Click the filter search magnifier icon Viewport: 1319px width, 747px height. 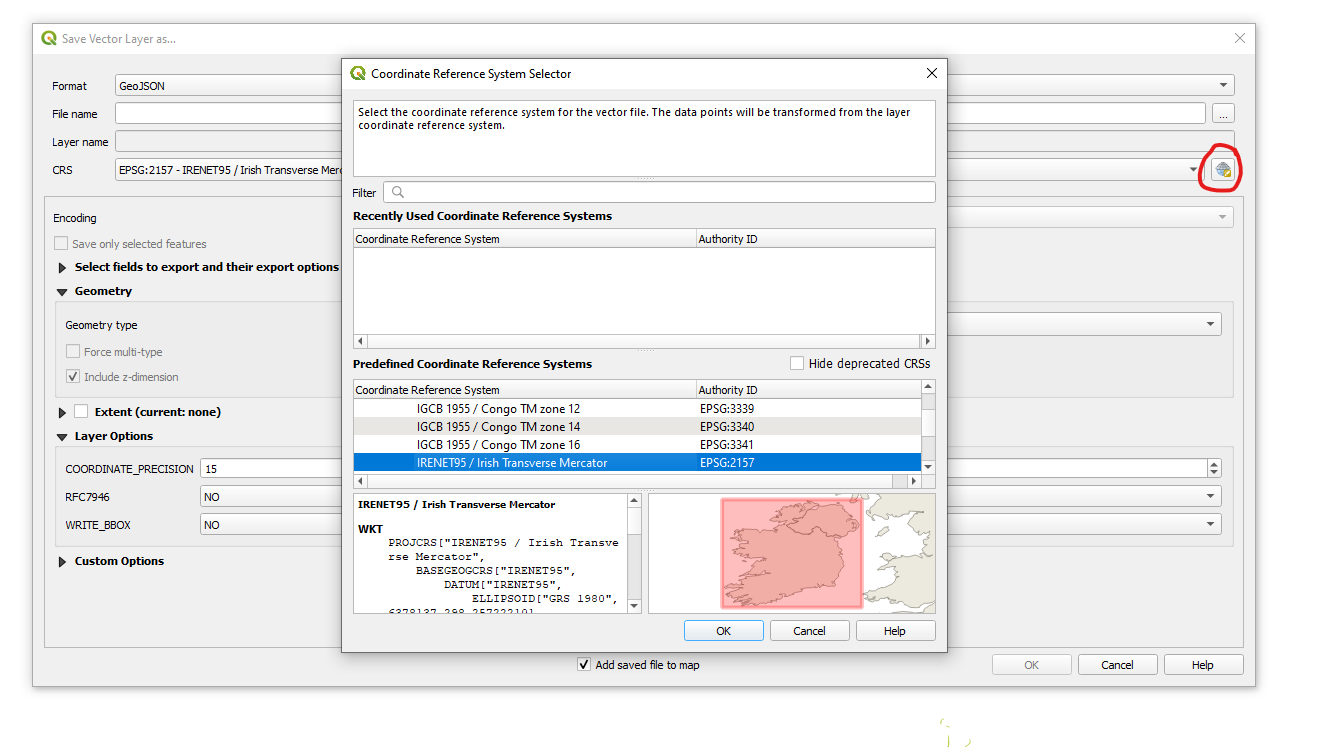click(398, 193)
